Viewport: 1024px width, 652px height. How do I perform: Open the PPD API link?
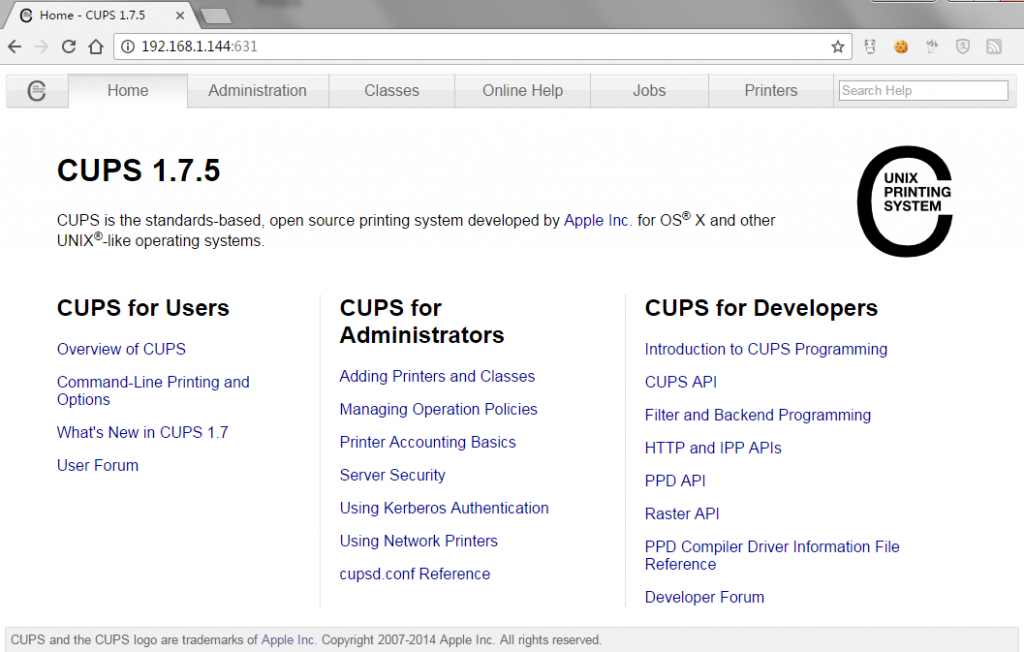[675, 481]
